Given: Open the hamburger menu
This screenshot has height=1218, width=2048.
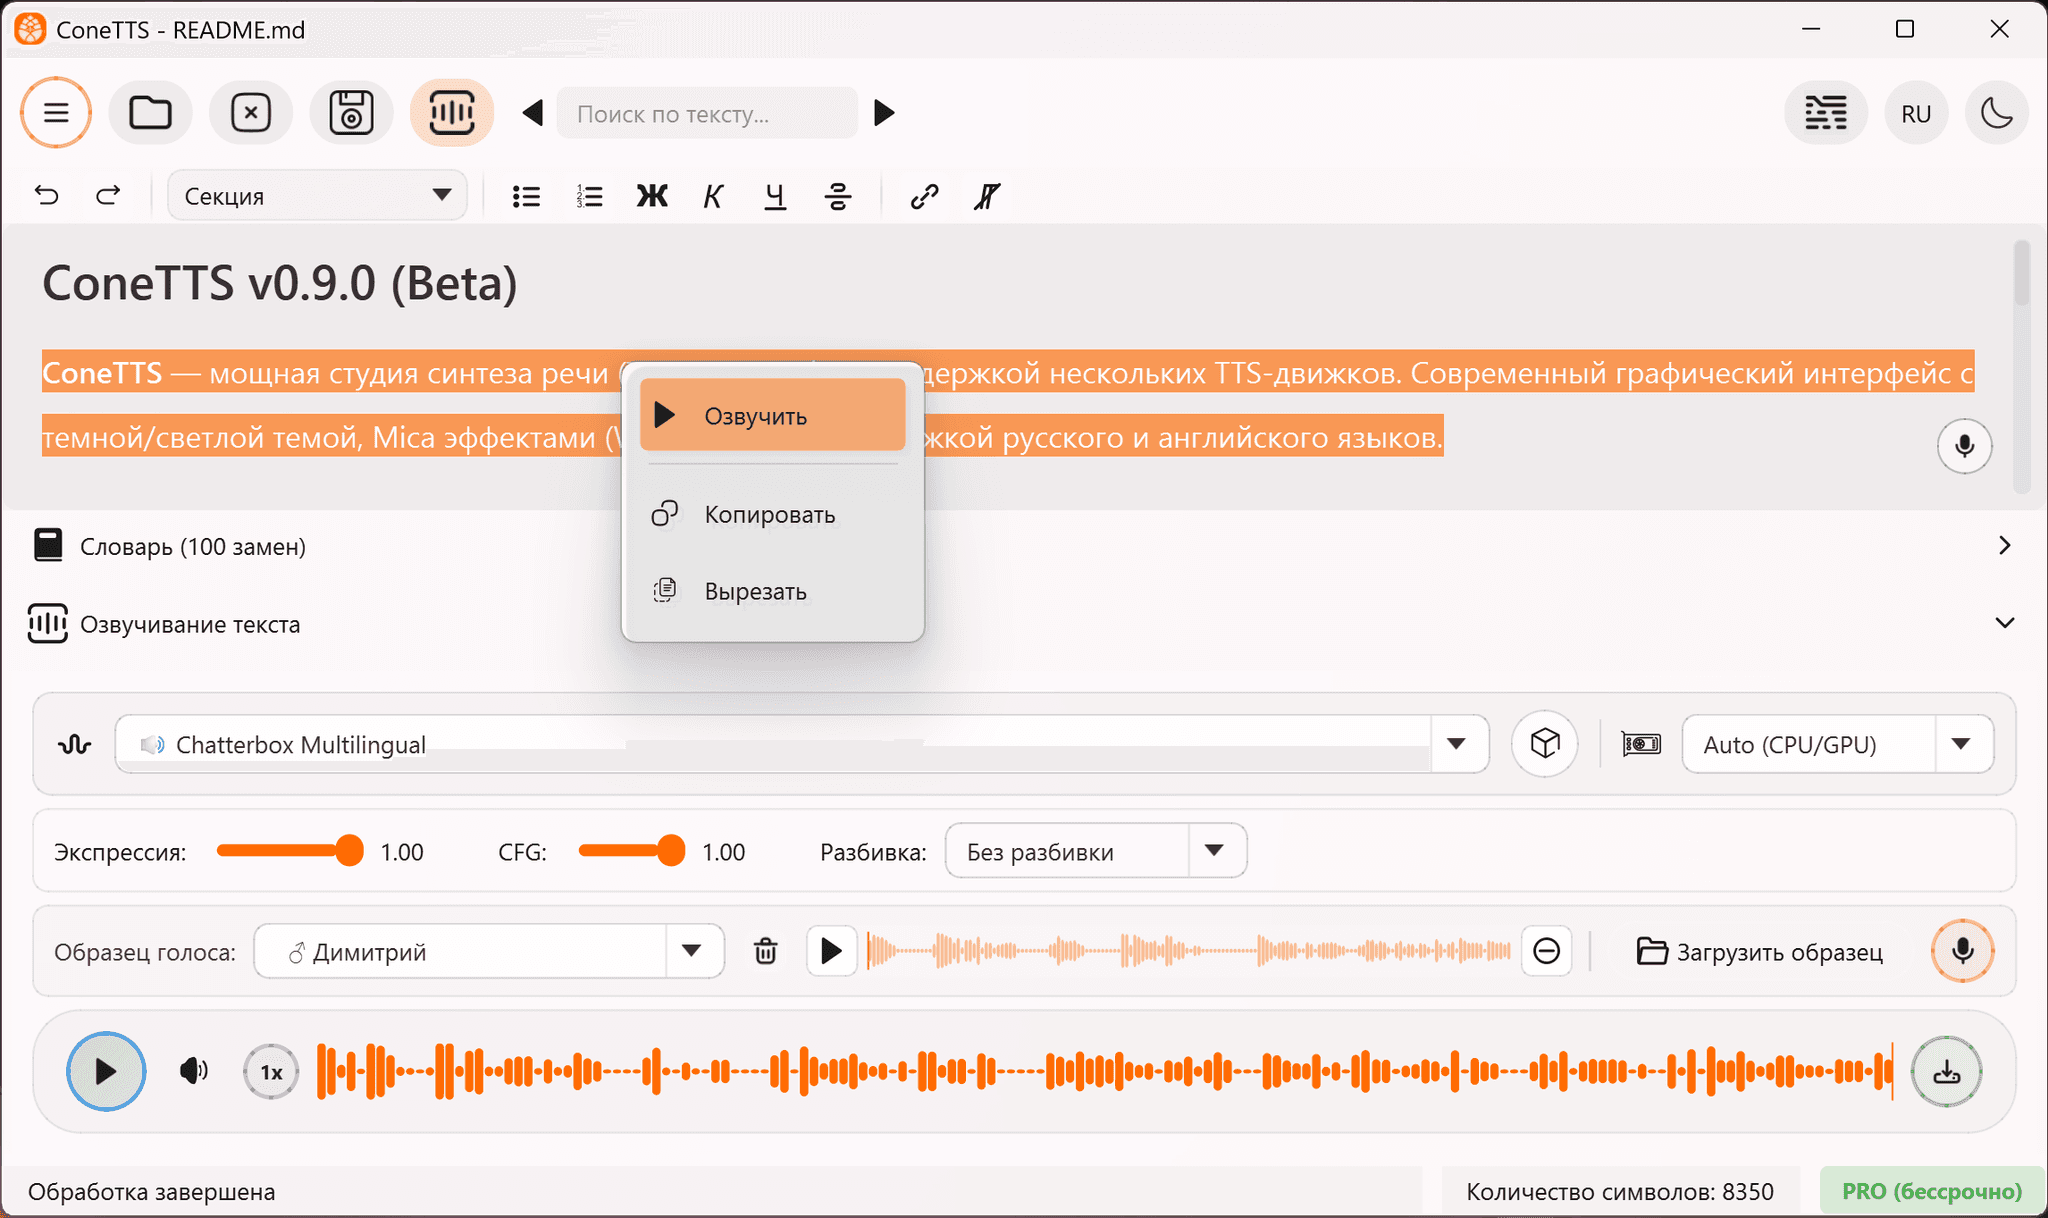Looking at the screenshot, I should click(56, 112).
